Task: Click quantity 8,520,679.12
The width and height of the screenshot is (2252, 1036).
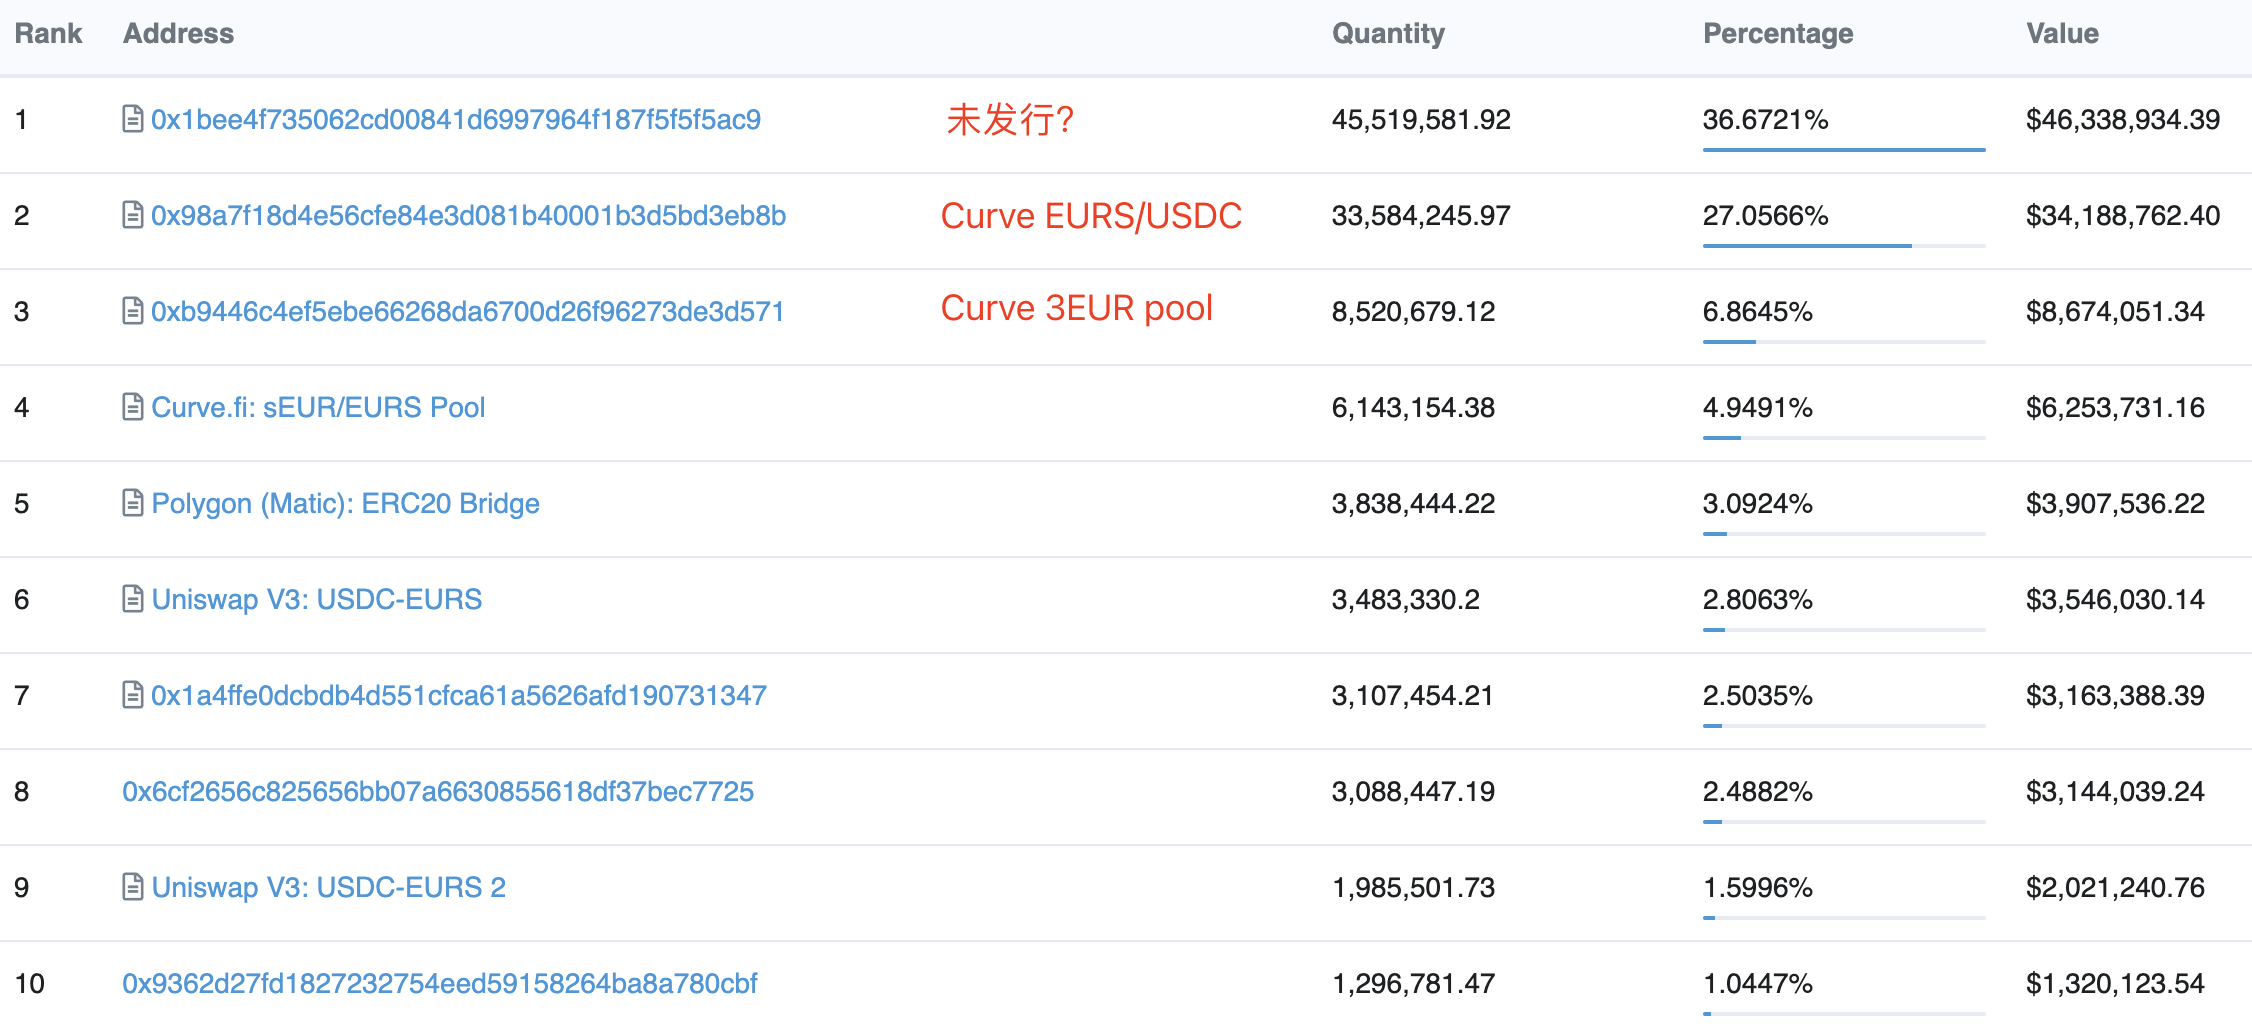Action: pyautogui.click(x=1413, y=312)
